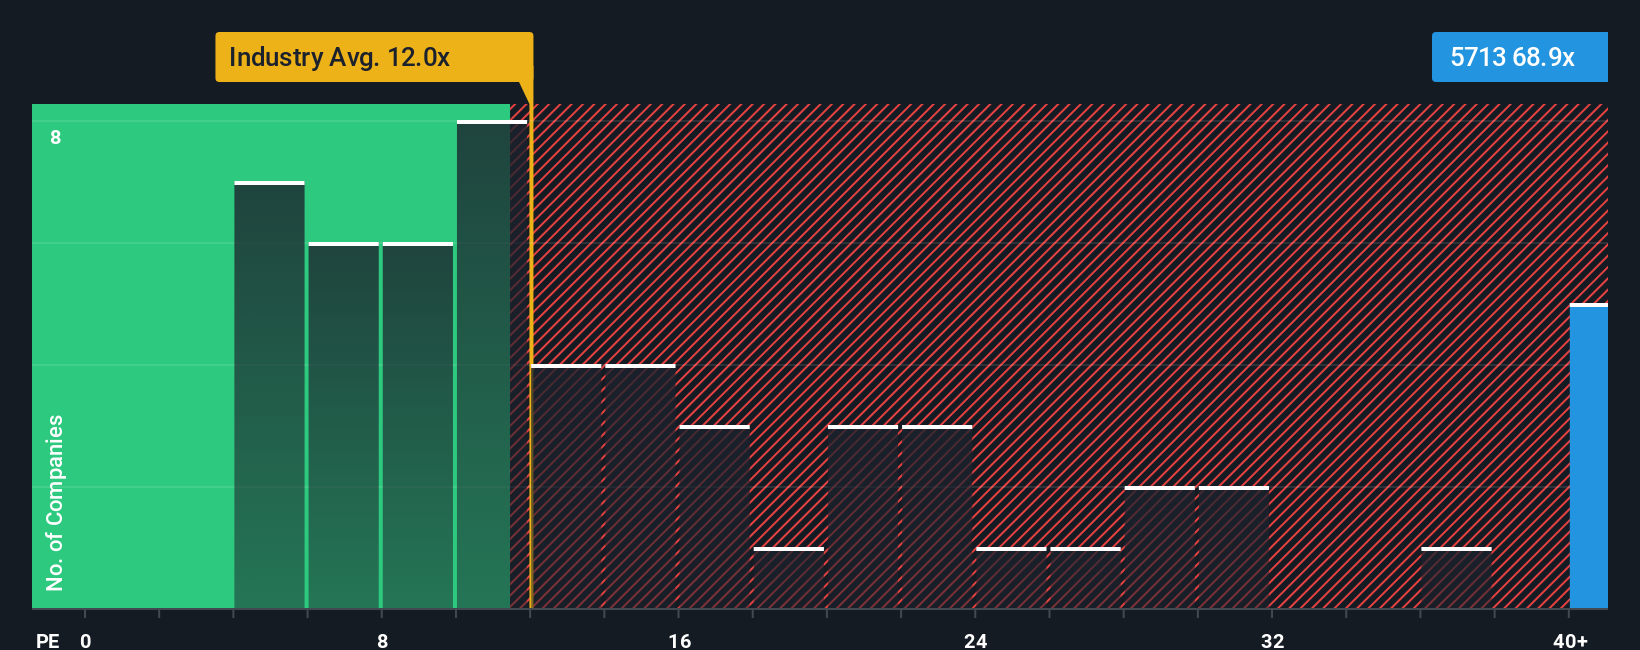Click the x-axis label 32
Image resolution: width=1640 pixels, height=650 pixels.
click(1272, 640)
